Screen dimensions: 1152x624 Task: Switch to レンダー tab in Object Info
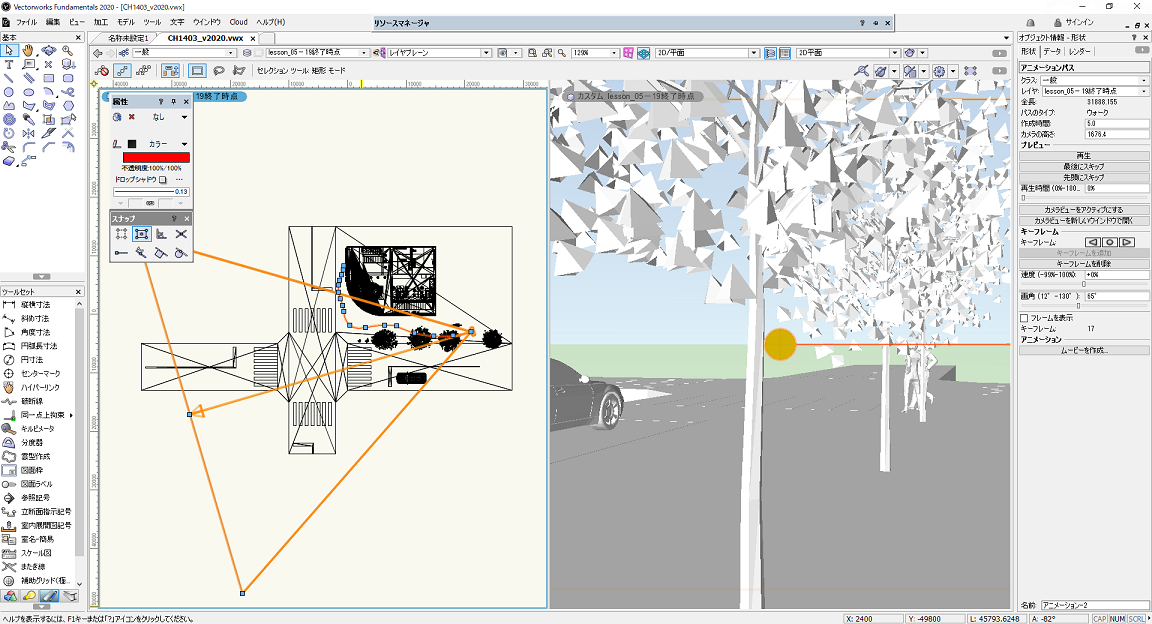click(x=1079, y=51)
